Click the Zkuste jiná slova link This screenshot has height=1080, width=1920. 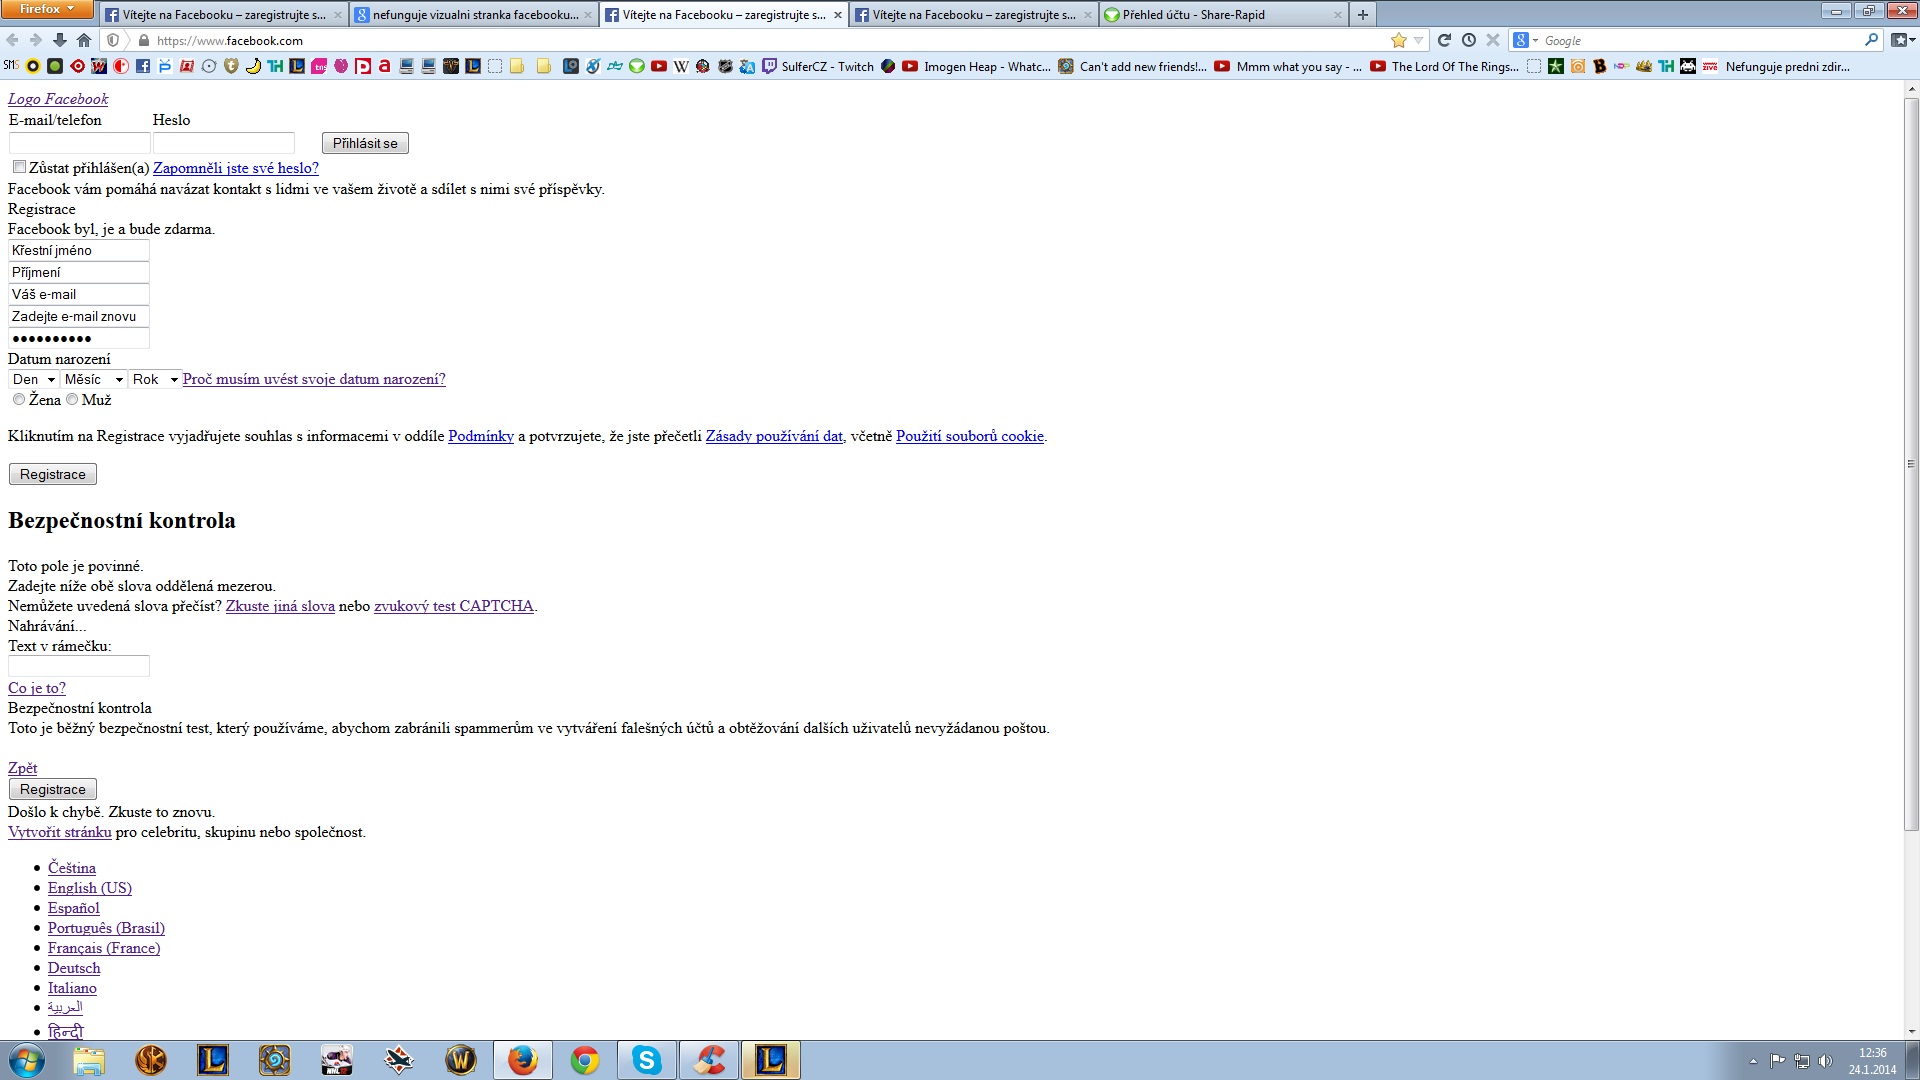(x=280, y=606)
